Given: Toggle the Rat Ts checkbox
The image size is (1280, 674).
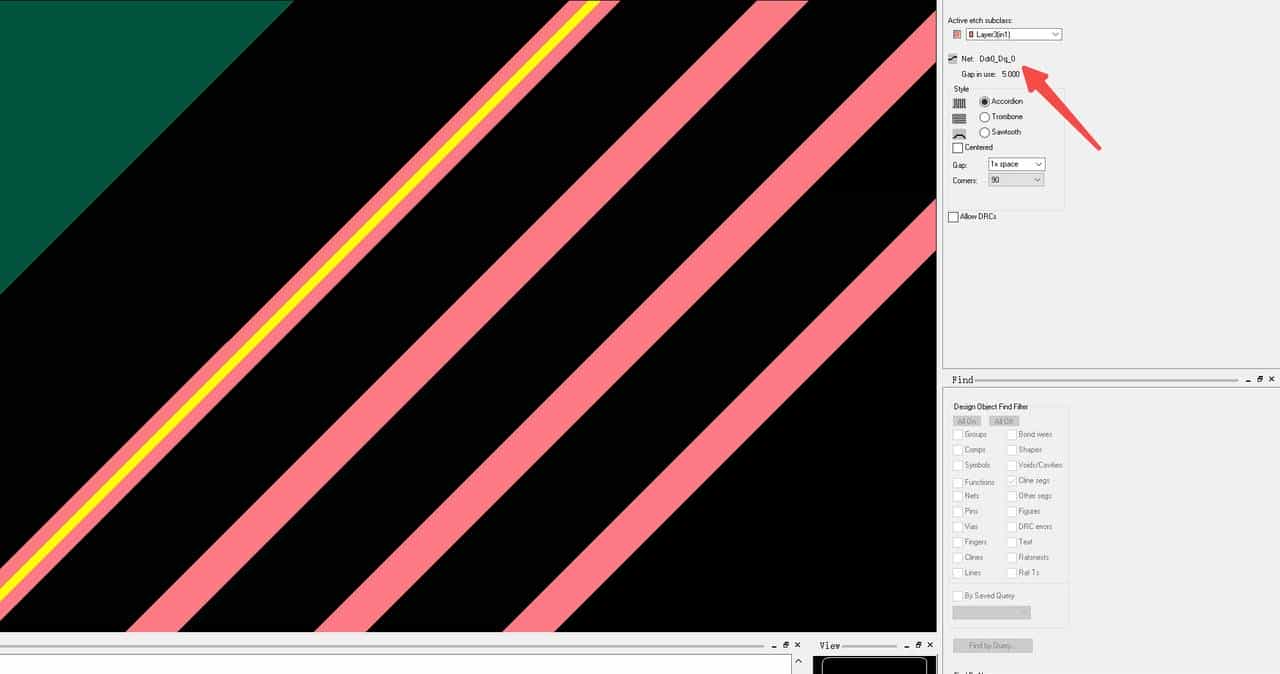Looking at the screenshot, I should pyautogui.click(x=1012, y=573).
